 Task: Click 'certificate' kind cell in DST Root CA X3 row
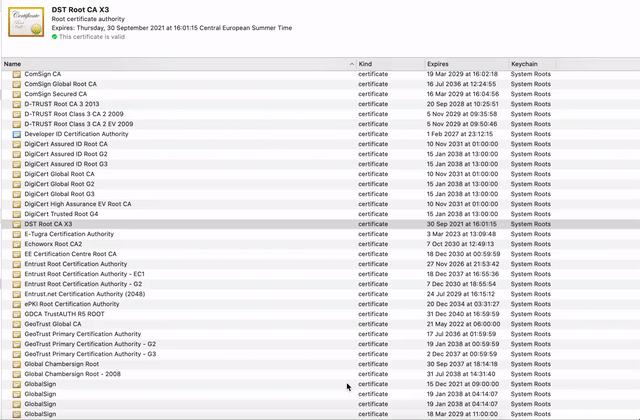[x=373, y=224]
